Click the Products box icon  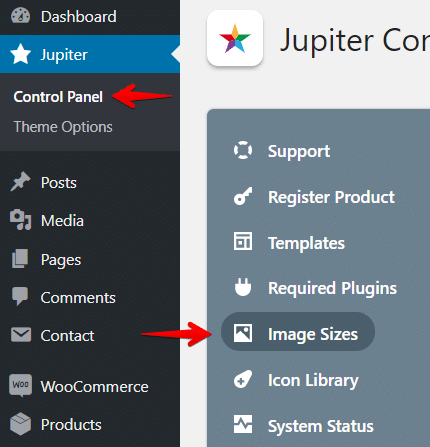click(x=20, y=424)
